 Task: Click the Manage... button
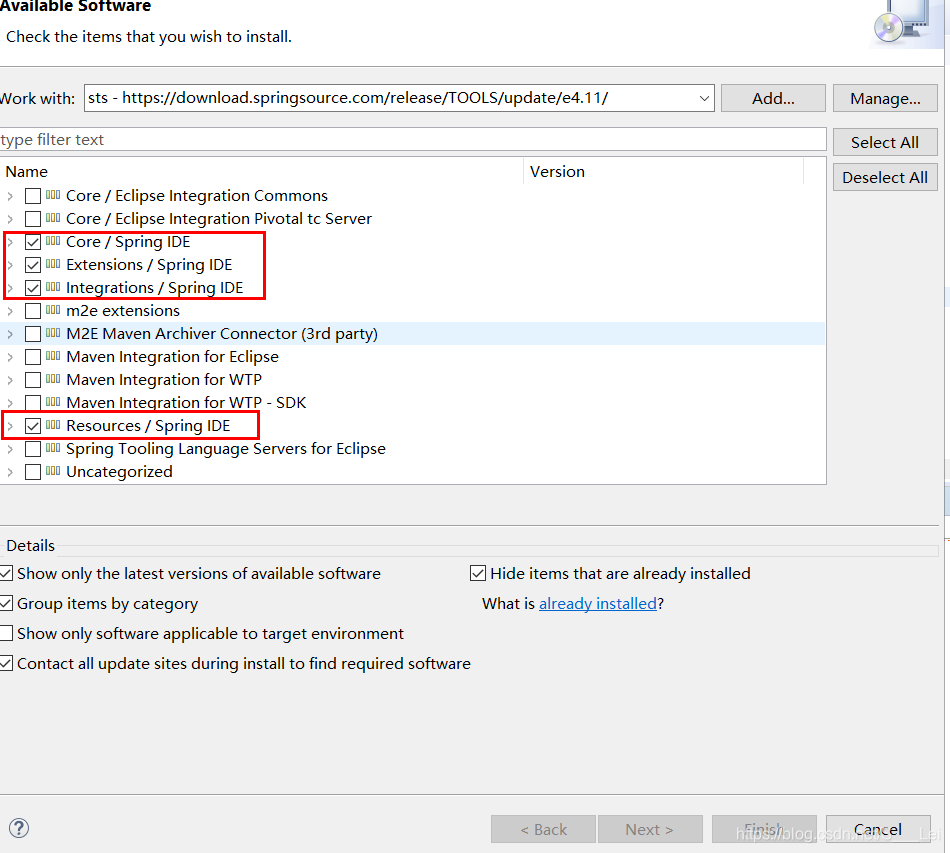(885, 98)
